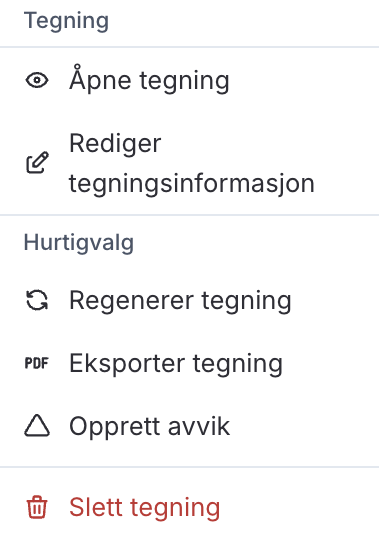
Task: Click the PDF icon
Action: click(x=37, y=363)
